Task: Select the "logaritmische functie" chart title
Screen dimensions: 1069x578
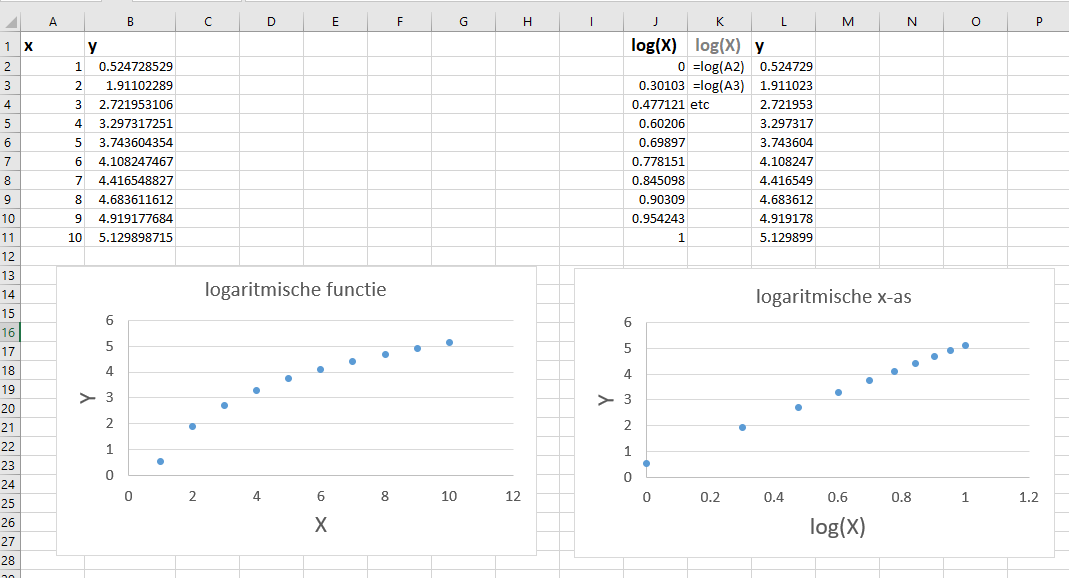Action: (295, 290)
